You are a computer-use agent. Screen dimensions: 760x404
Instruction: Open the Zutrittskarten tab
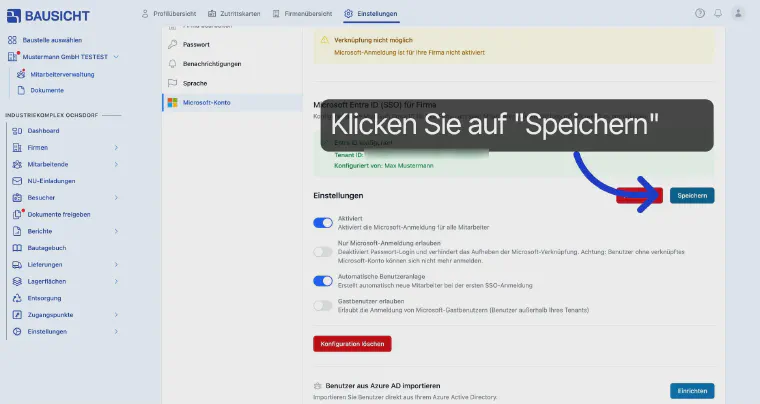[x=234, y=14]
